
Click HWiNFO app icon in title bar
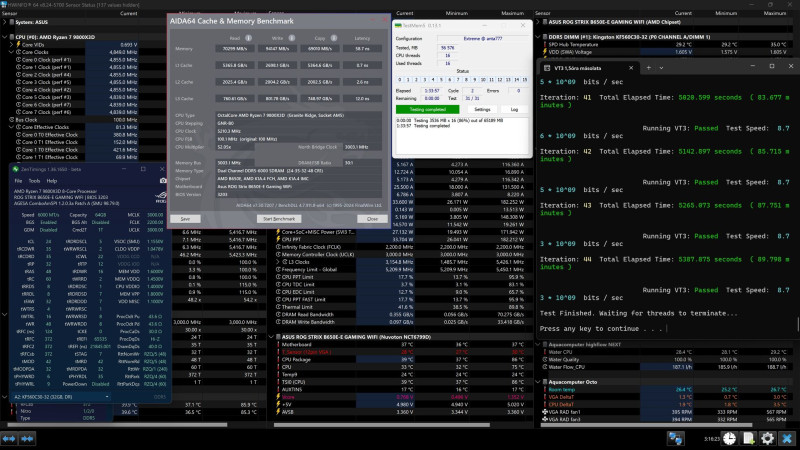[4, 5]
